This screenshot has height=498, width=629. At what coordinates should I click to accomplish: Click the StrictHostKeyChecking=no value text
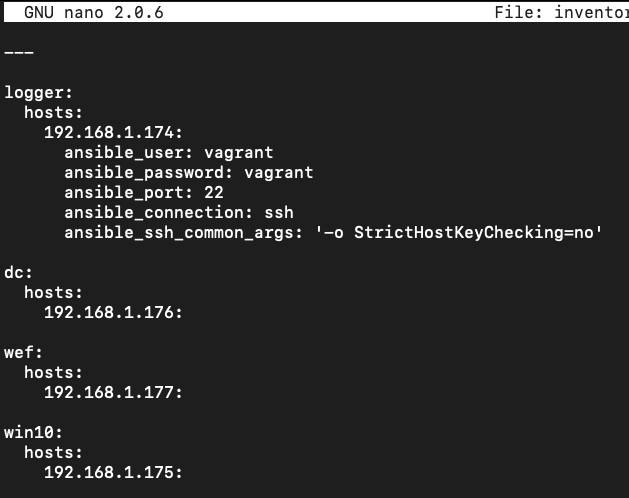[x=474, y=233]
